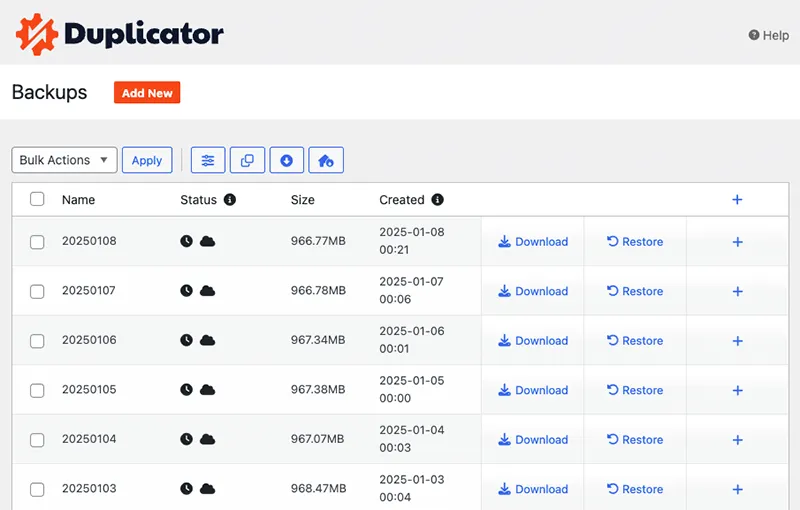Click the clock status icon for 20250105

pos(186,390)
